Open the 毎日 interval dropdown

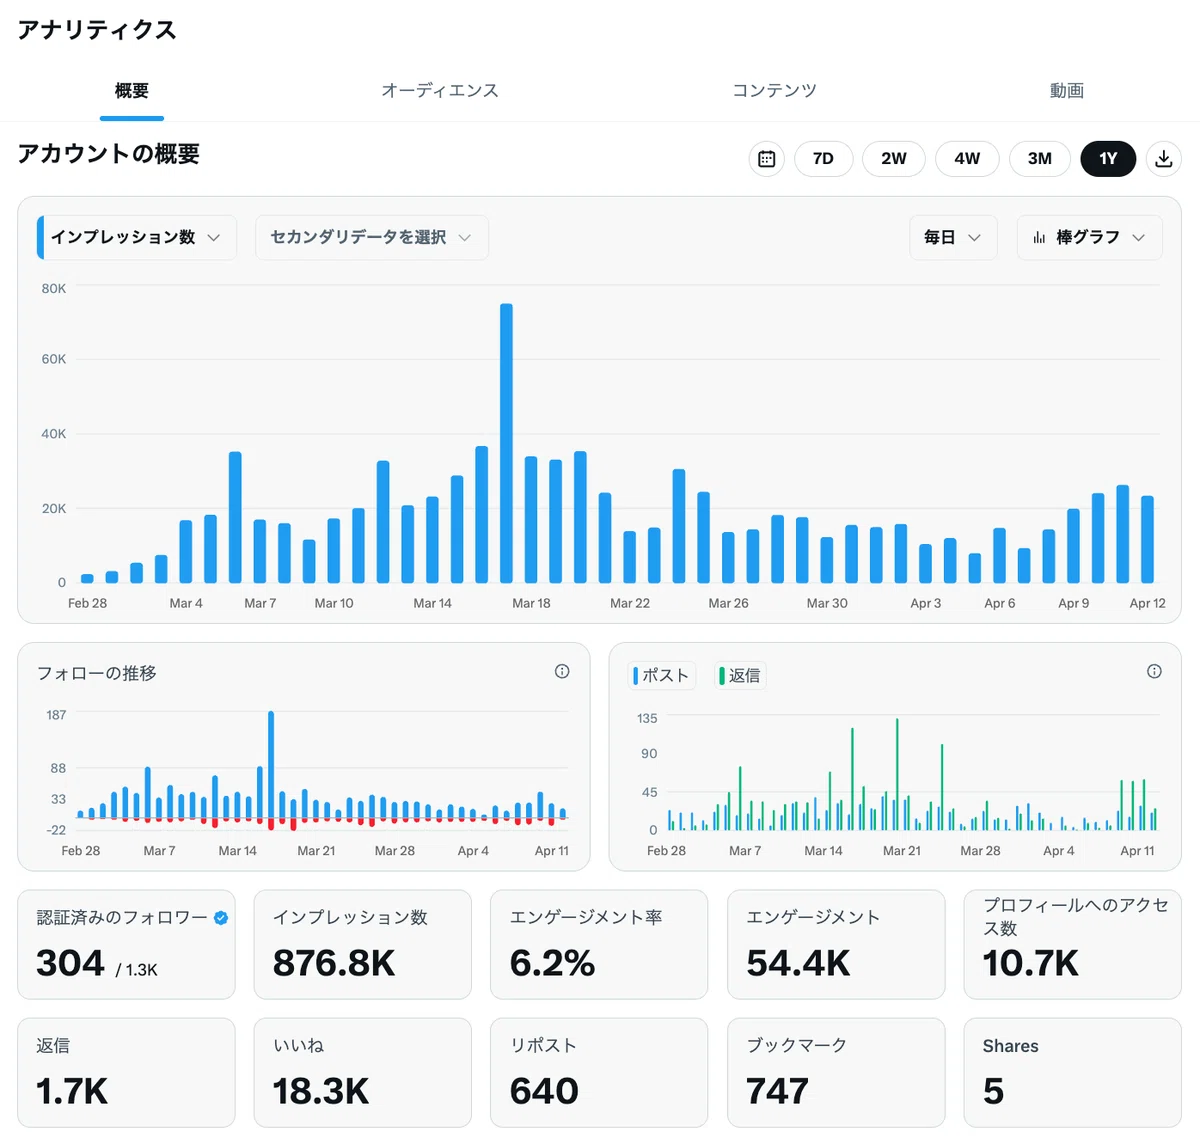[953, 238]
